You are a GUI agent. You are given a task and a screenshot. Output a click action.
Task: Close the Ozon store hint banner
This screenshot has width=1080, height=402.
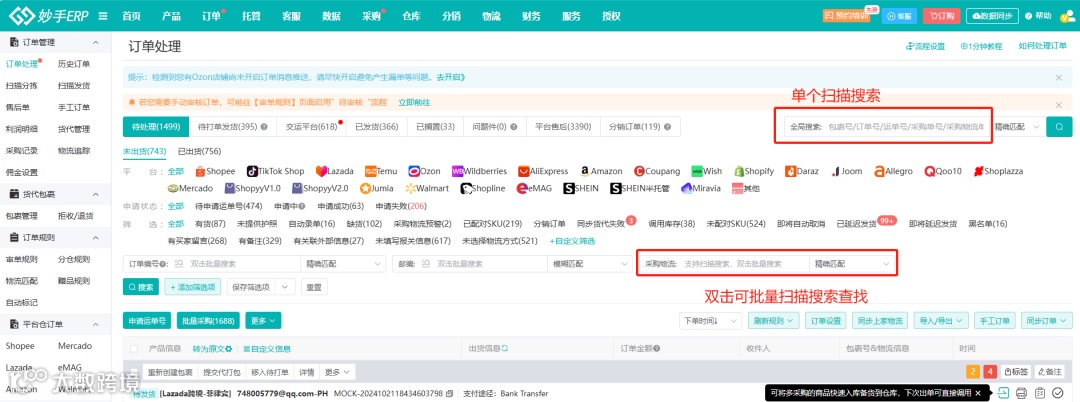(1059, 78)
